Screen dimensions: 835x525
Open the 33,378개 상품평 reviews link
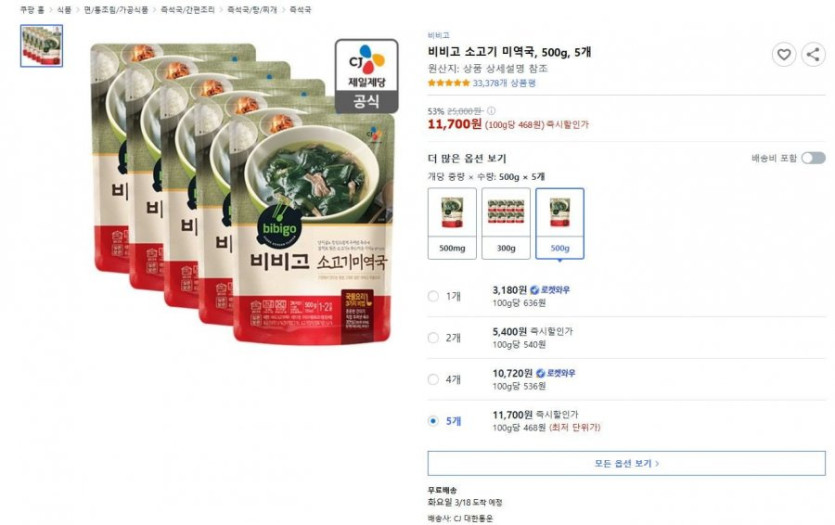pos(504,83)
